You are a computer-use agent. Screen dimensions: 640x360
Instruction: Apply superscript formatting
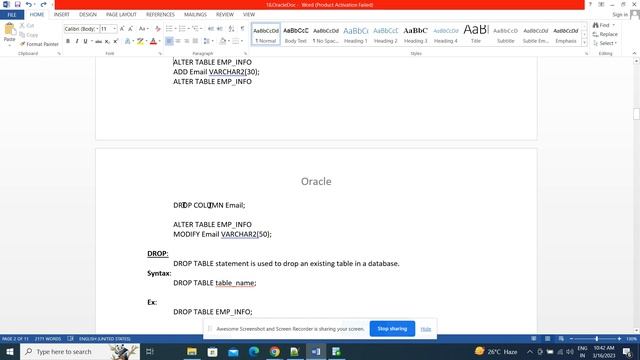116,41
